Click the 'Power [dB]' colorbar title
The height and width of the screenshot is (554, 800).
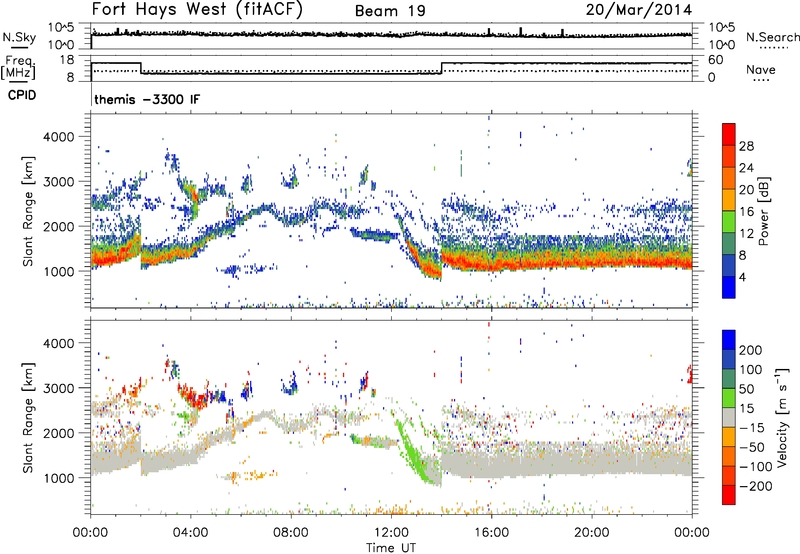pos(764,211)
